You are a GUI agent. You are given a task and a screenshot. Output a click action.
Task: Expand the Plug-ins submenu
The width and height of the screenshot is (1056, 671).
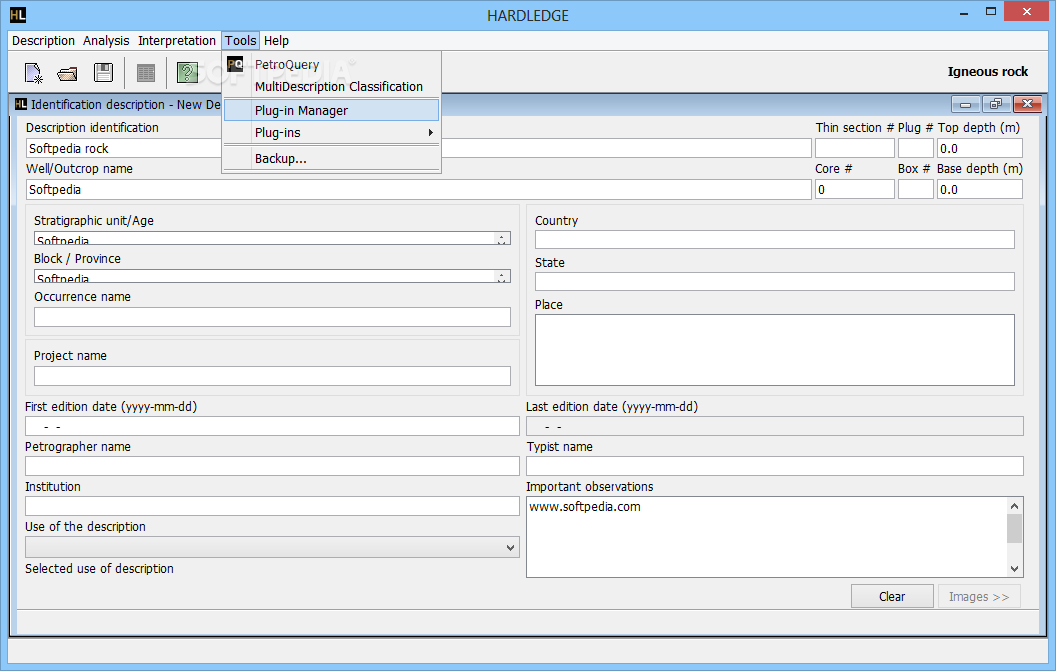332,133
